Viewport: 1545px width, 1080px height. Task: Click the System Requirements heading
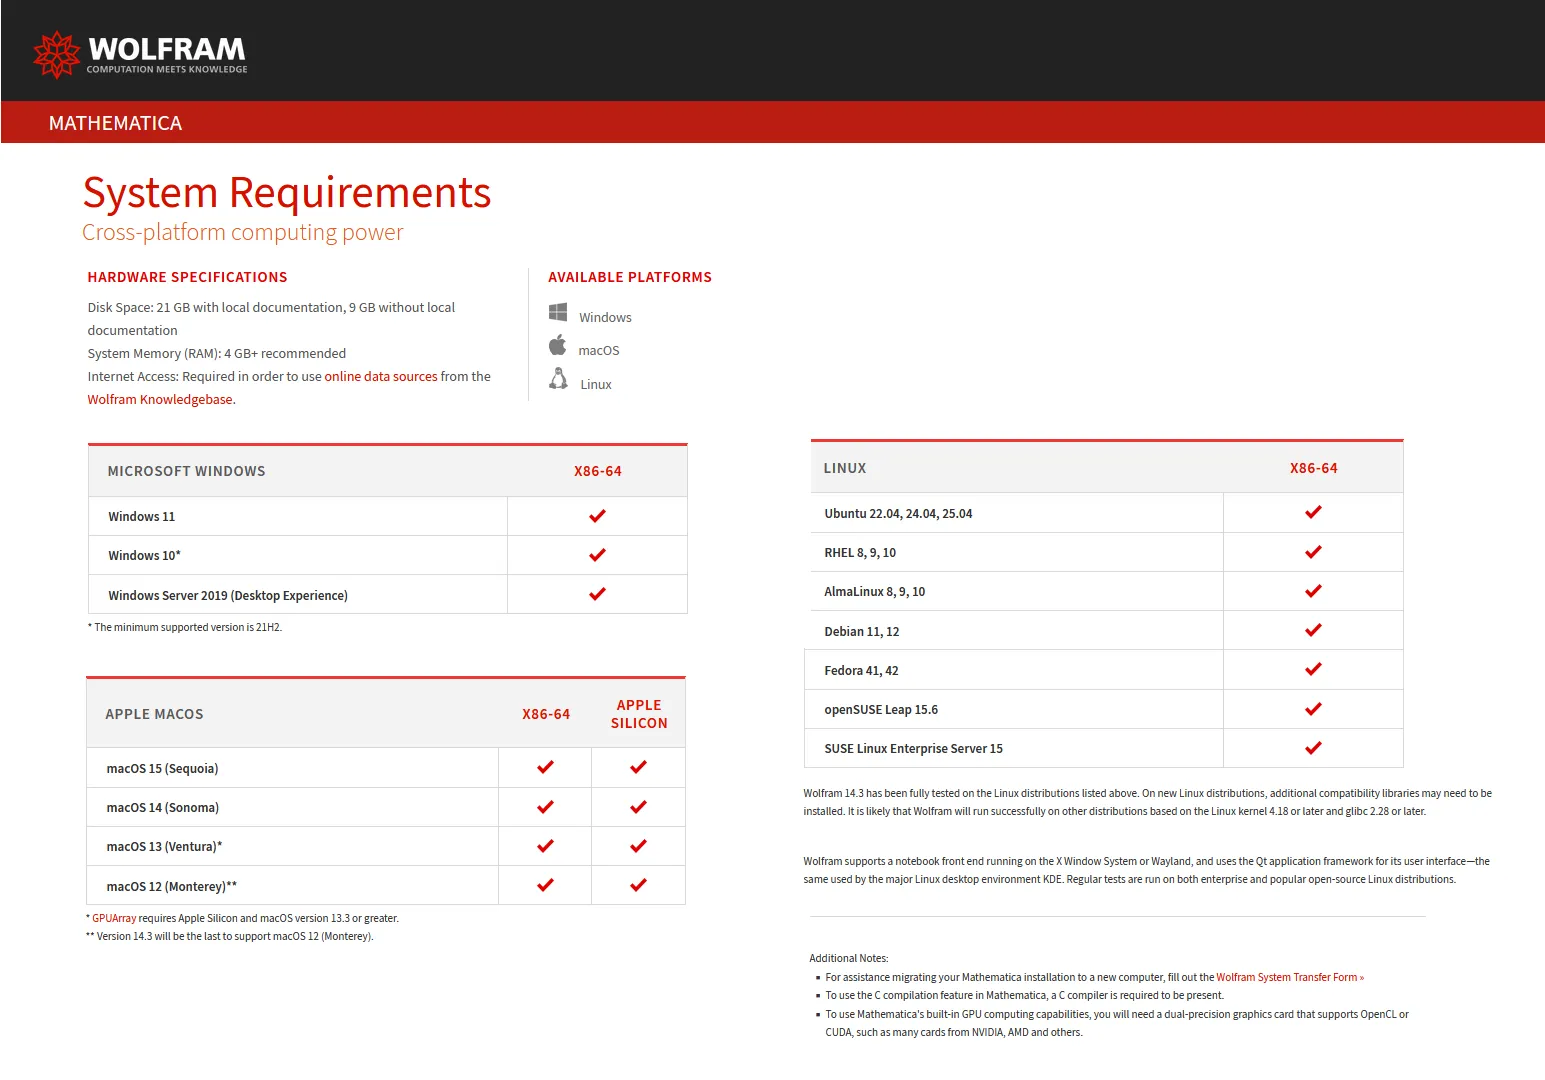click(x=287, y=192)
